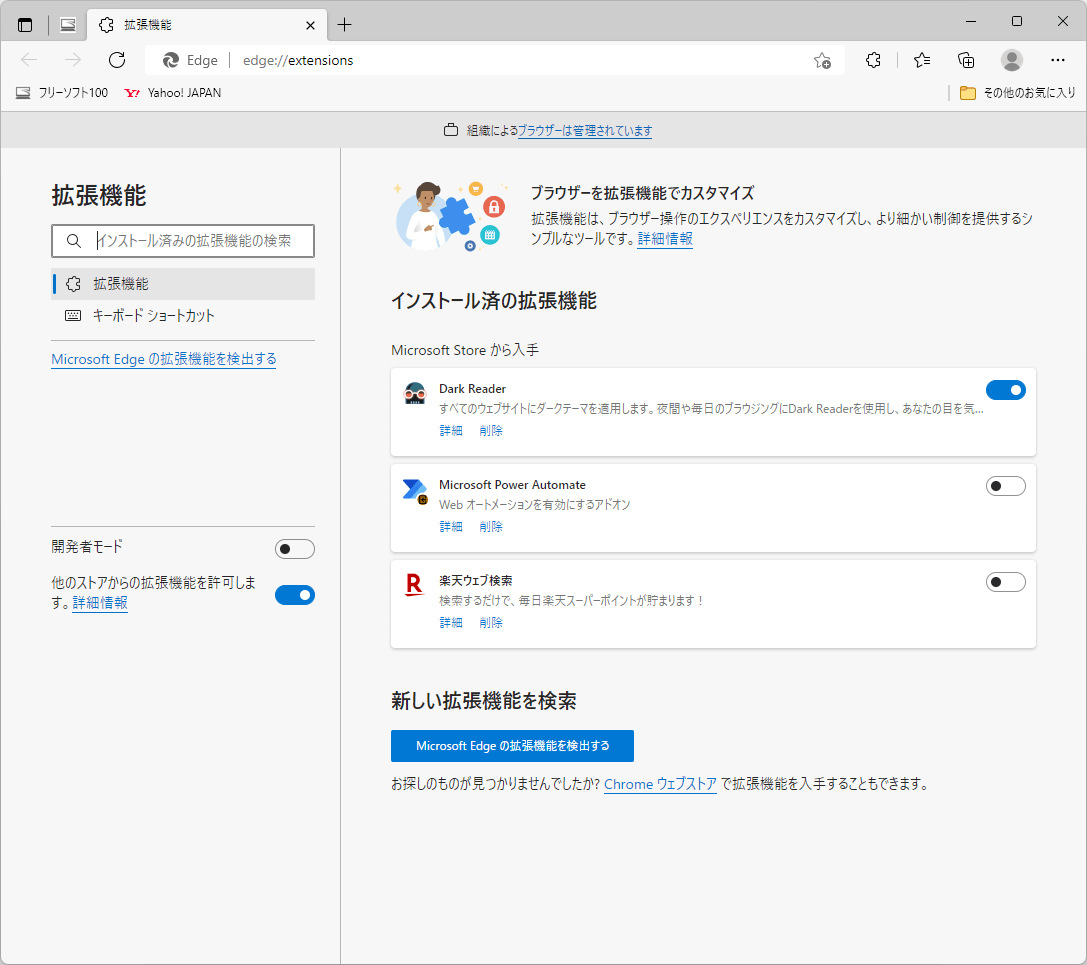Viewport: 1087px width, 965px height.
Task: Toggle allow extensions from other stores switch
Action: [295, 595]
